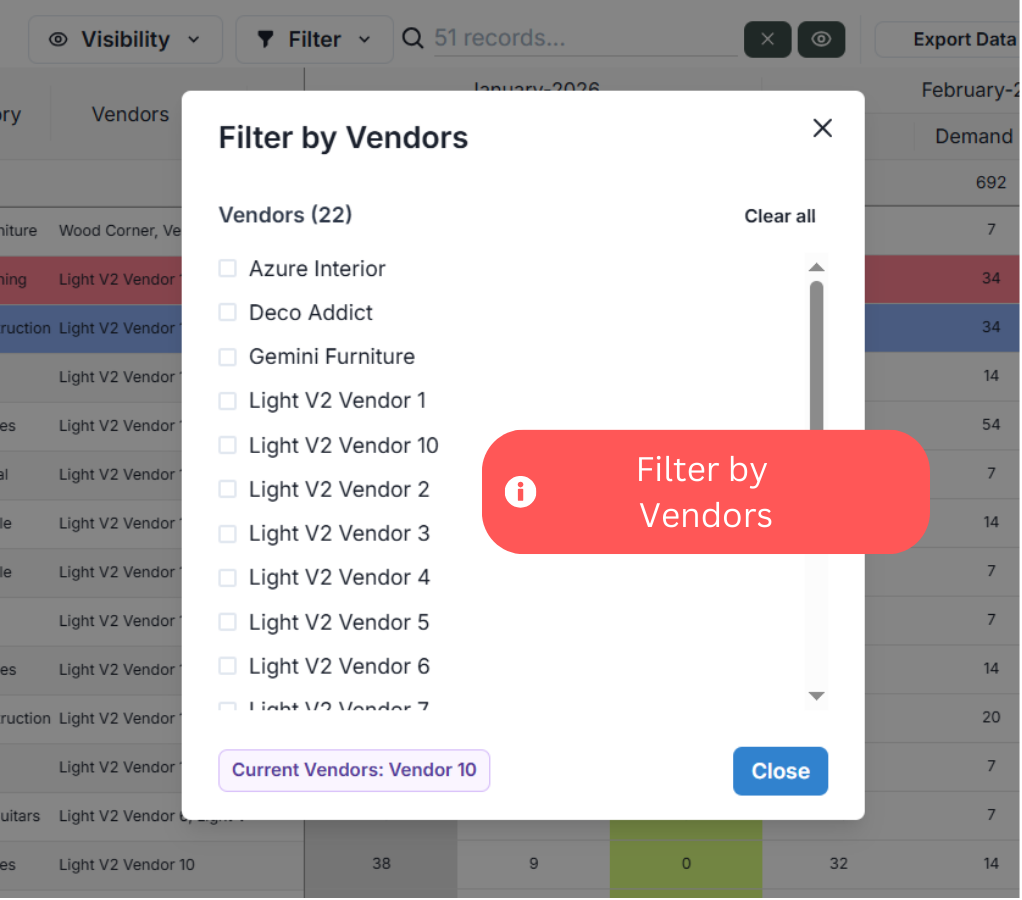The image size is (1022, 900).
Task: Open the Visibility dropdown
Action: (125, 40)
